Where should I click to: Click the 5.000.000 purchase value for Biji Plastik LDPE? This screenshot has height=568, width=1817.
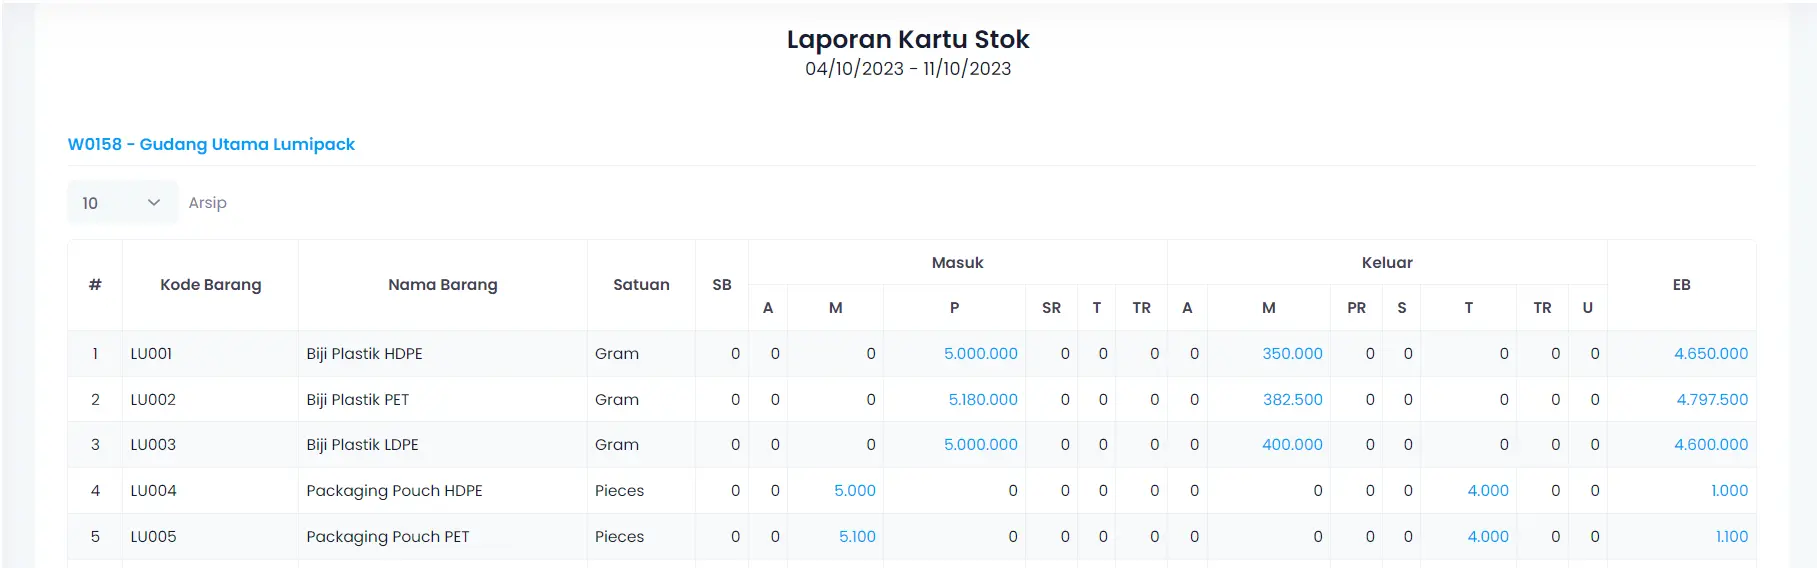980,445
